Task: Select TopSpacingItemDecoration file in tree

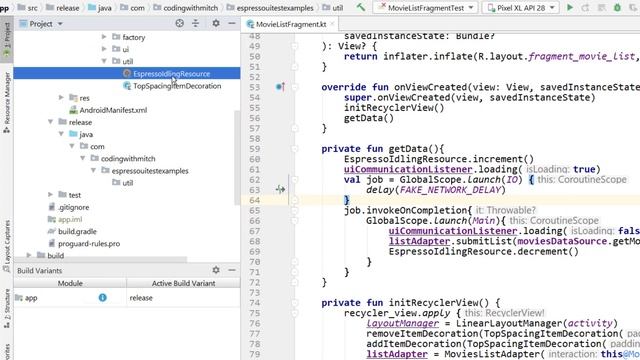Action: tap(177, 86)
